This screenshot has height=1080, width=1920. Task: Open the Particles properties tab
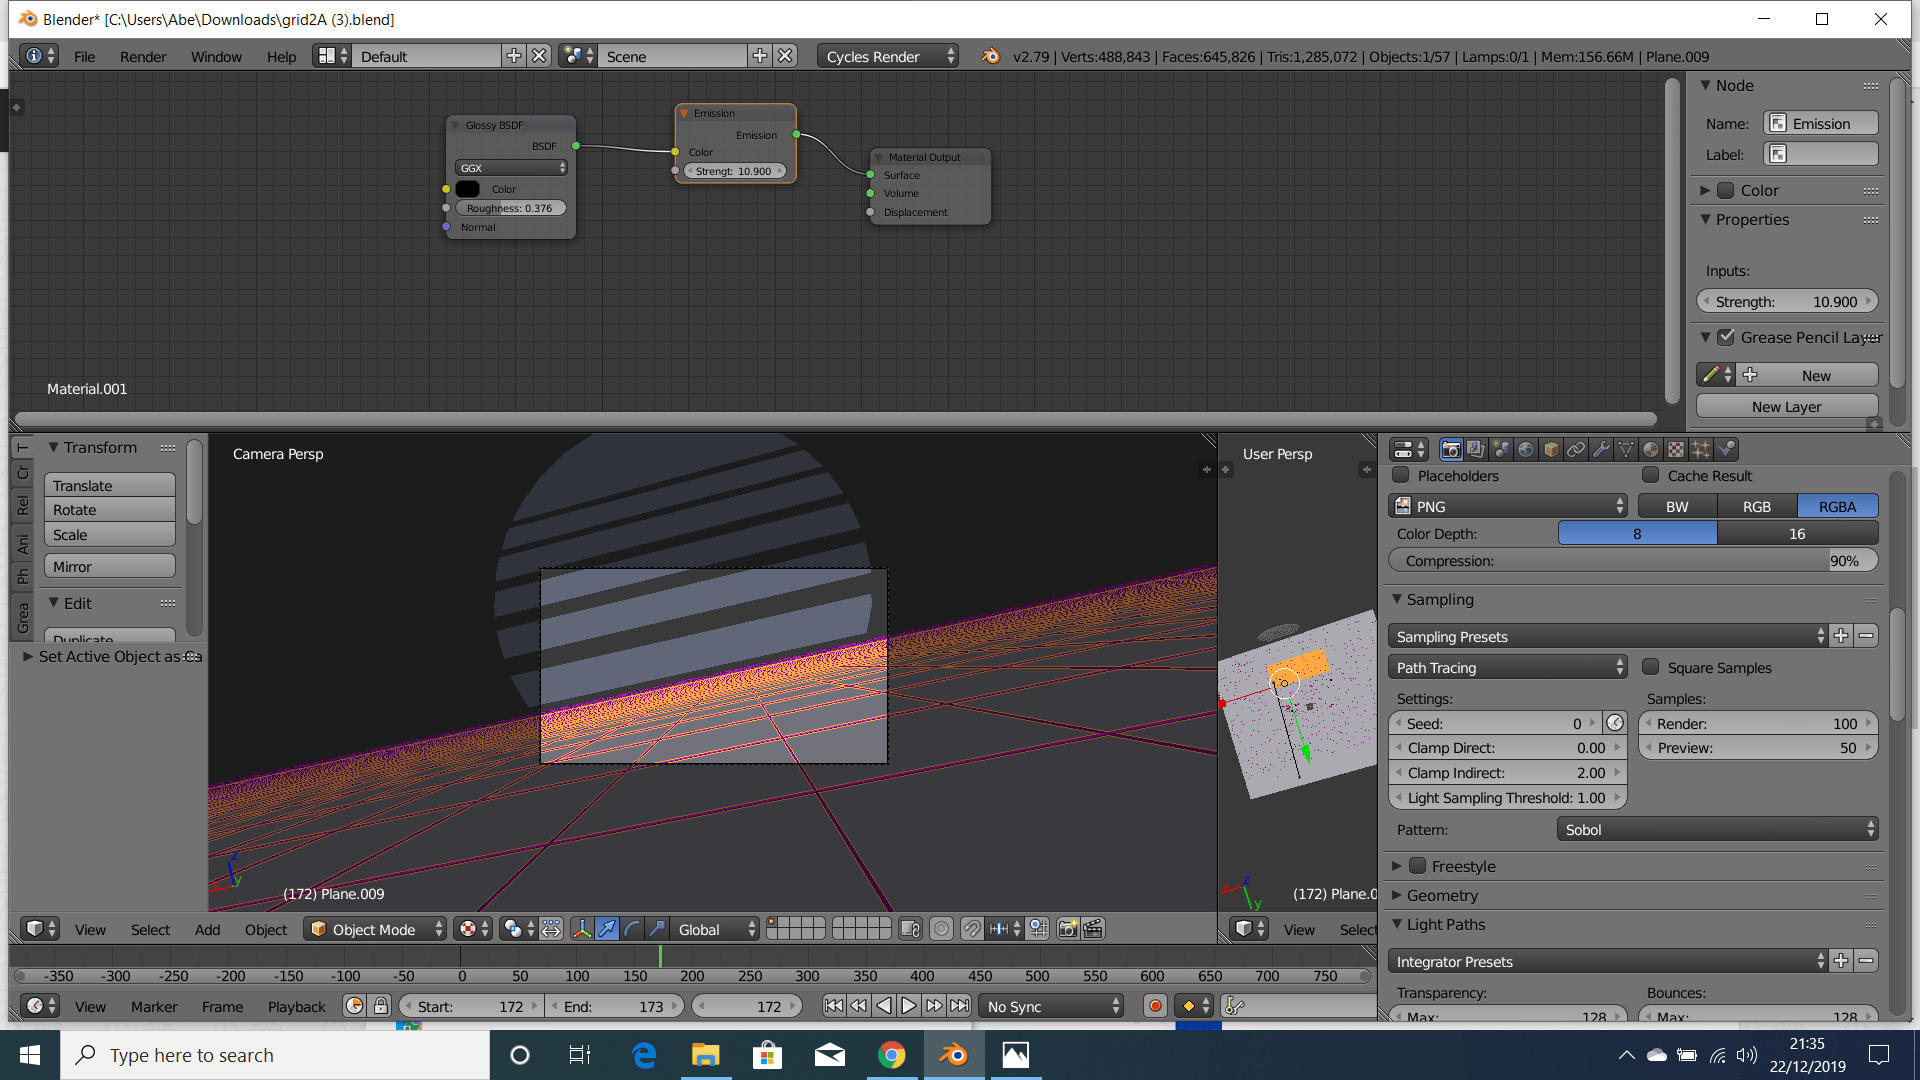coord(1701,450)
